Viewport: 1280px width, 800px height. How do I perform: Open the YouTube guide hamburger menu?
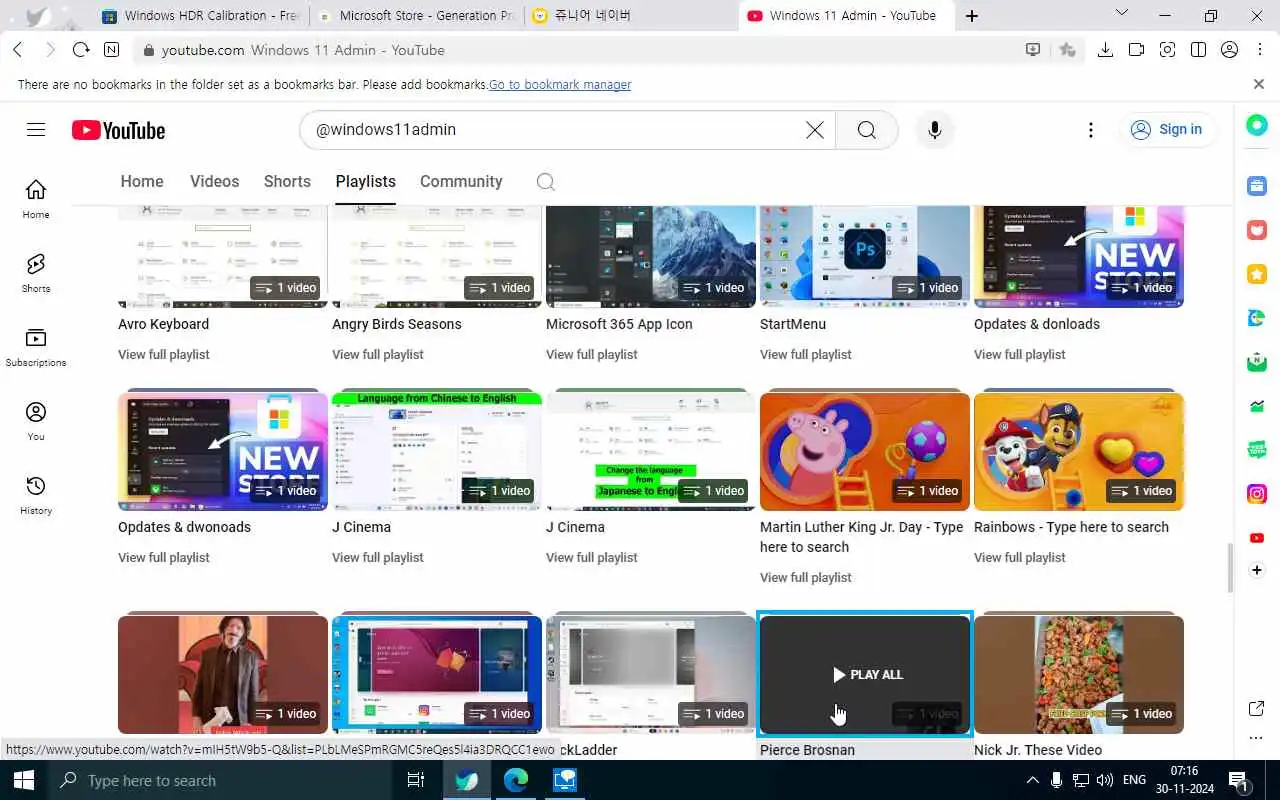point(36,129)
